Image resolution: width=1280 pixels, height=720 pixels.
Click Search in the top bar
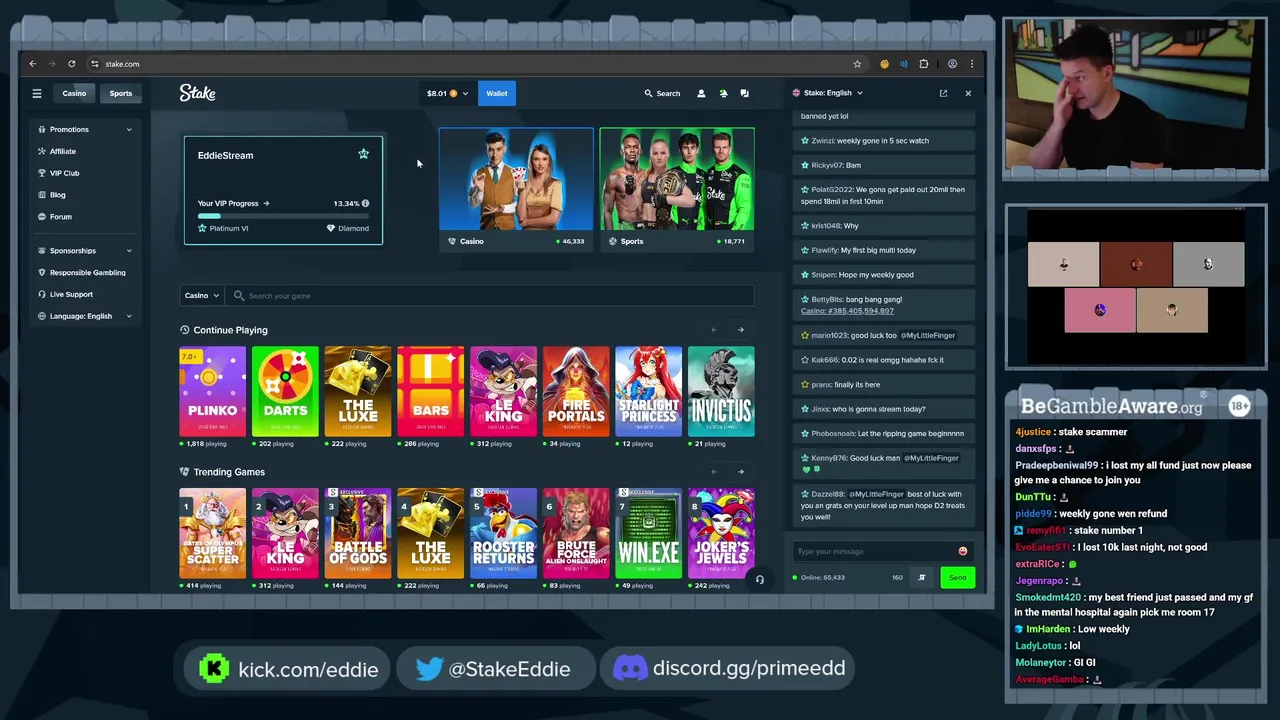tap(662, 93)
